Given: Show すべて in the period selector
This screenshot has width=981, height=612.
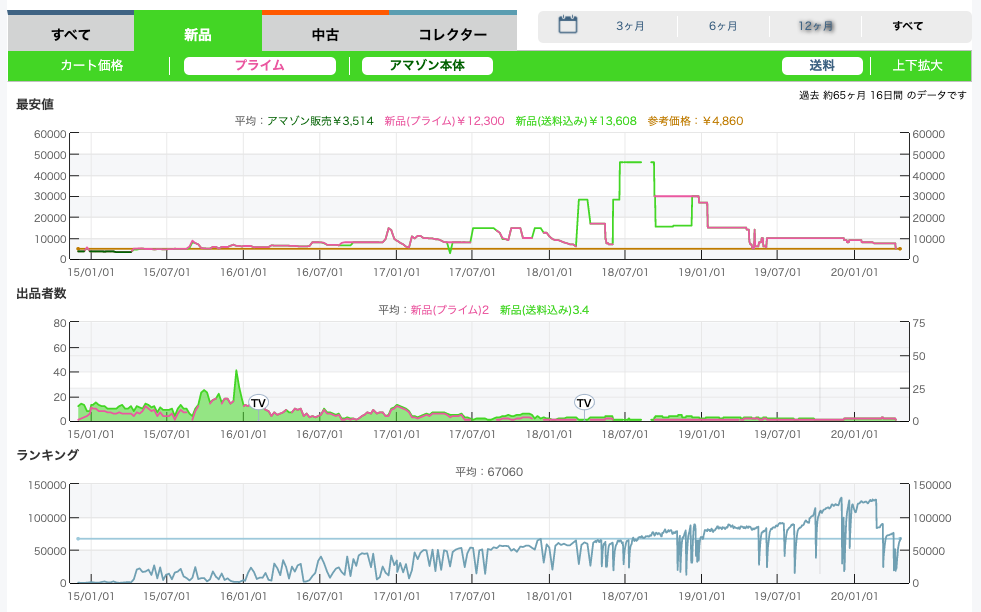Looking at the screenshot, I should point(908,26).
